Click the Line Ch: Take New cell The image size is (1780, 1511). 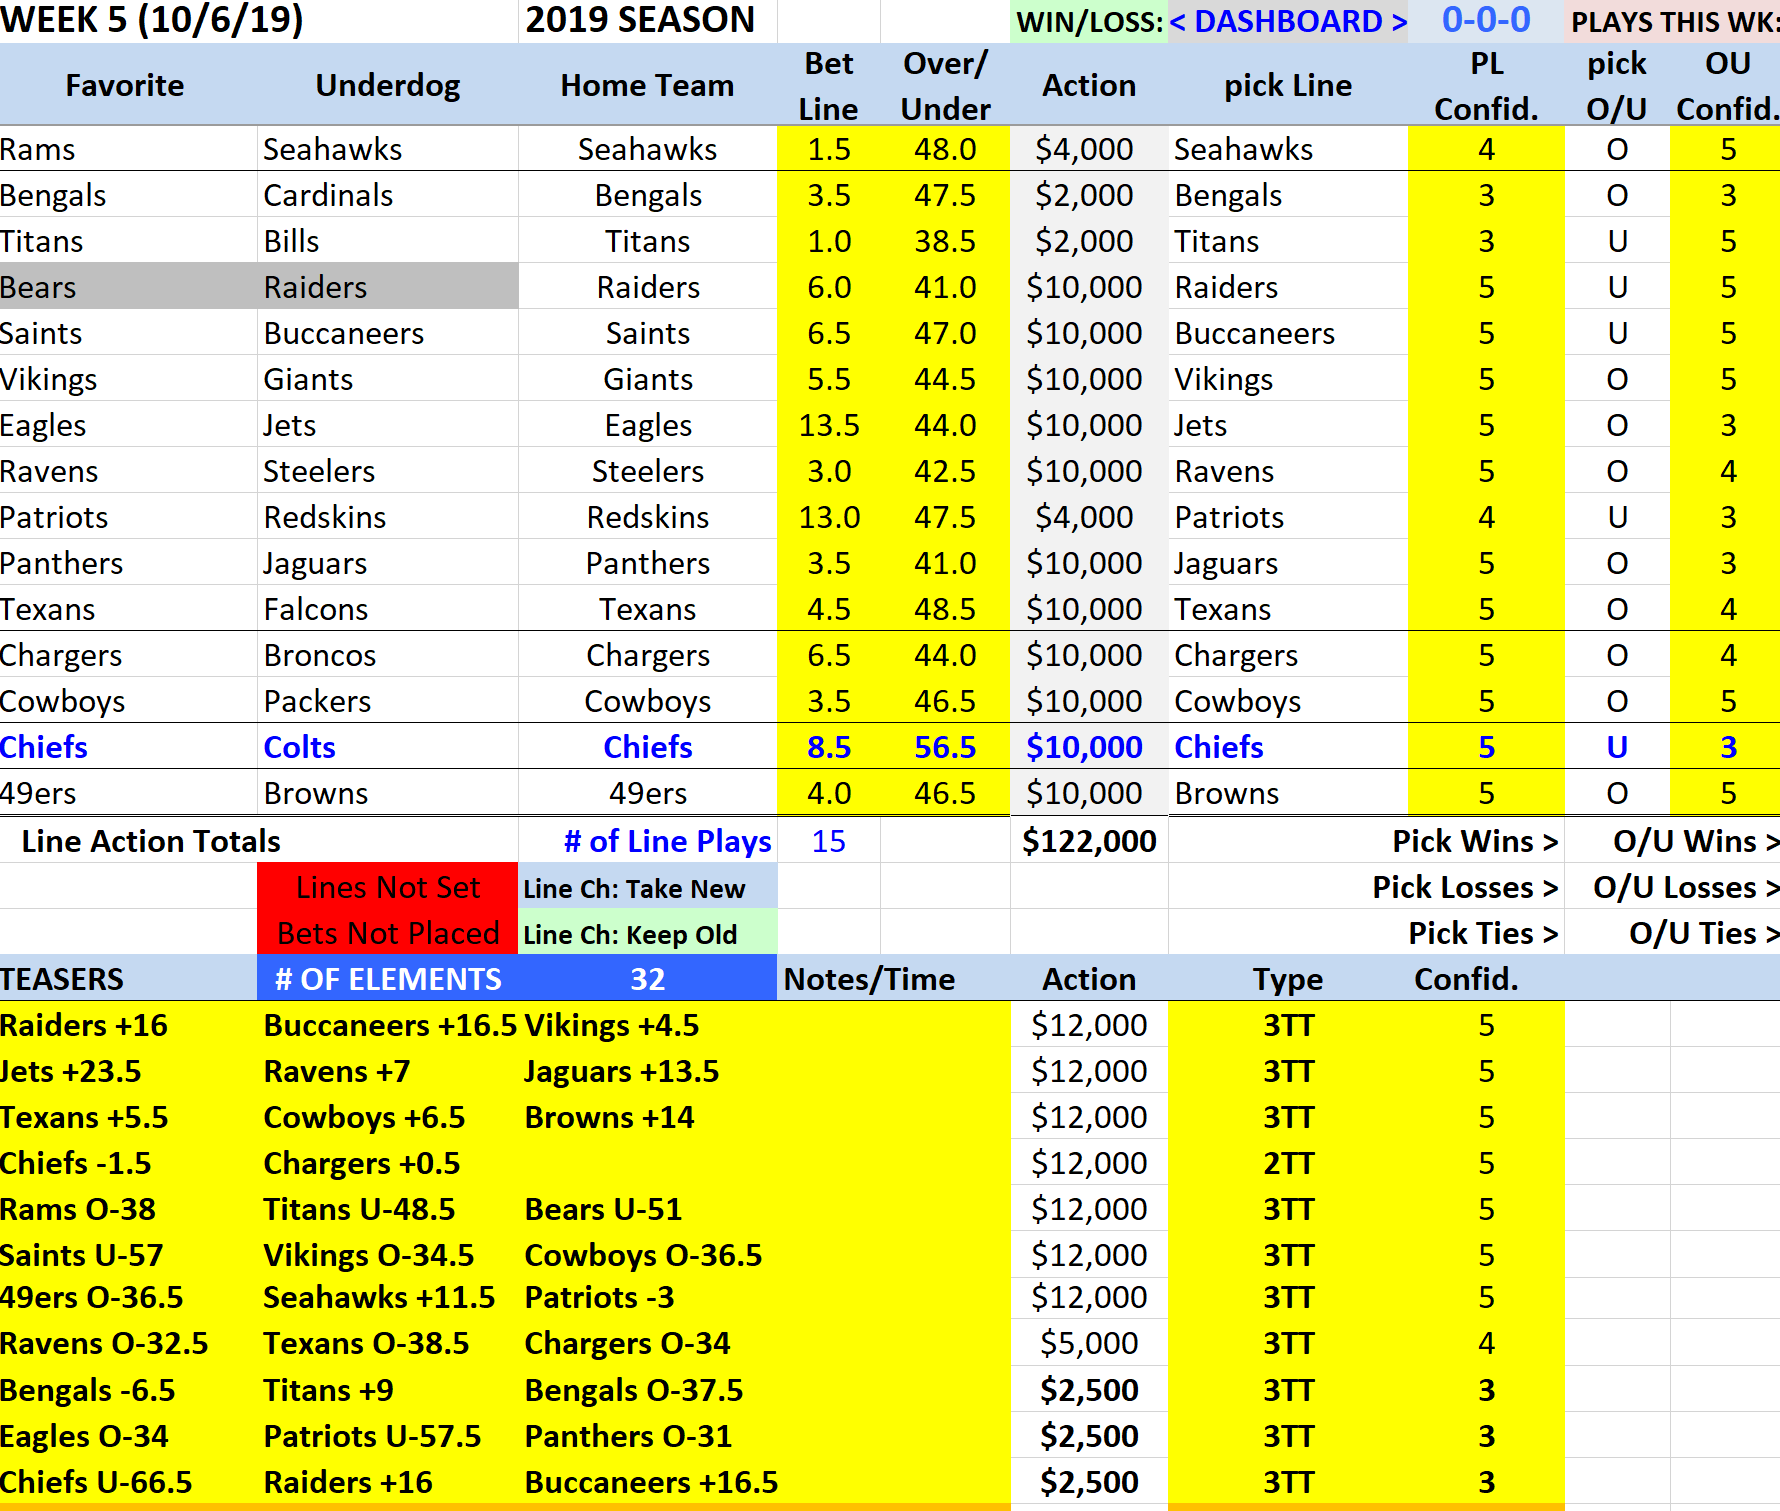click(647, 886)
